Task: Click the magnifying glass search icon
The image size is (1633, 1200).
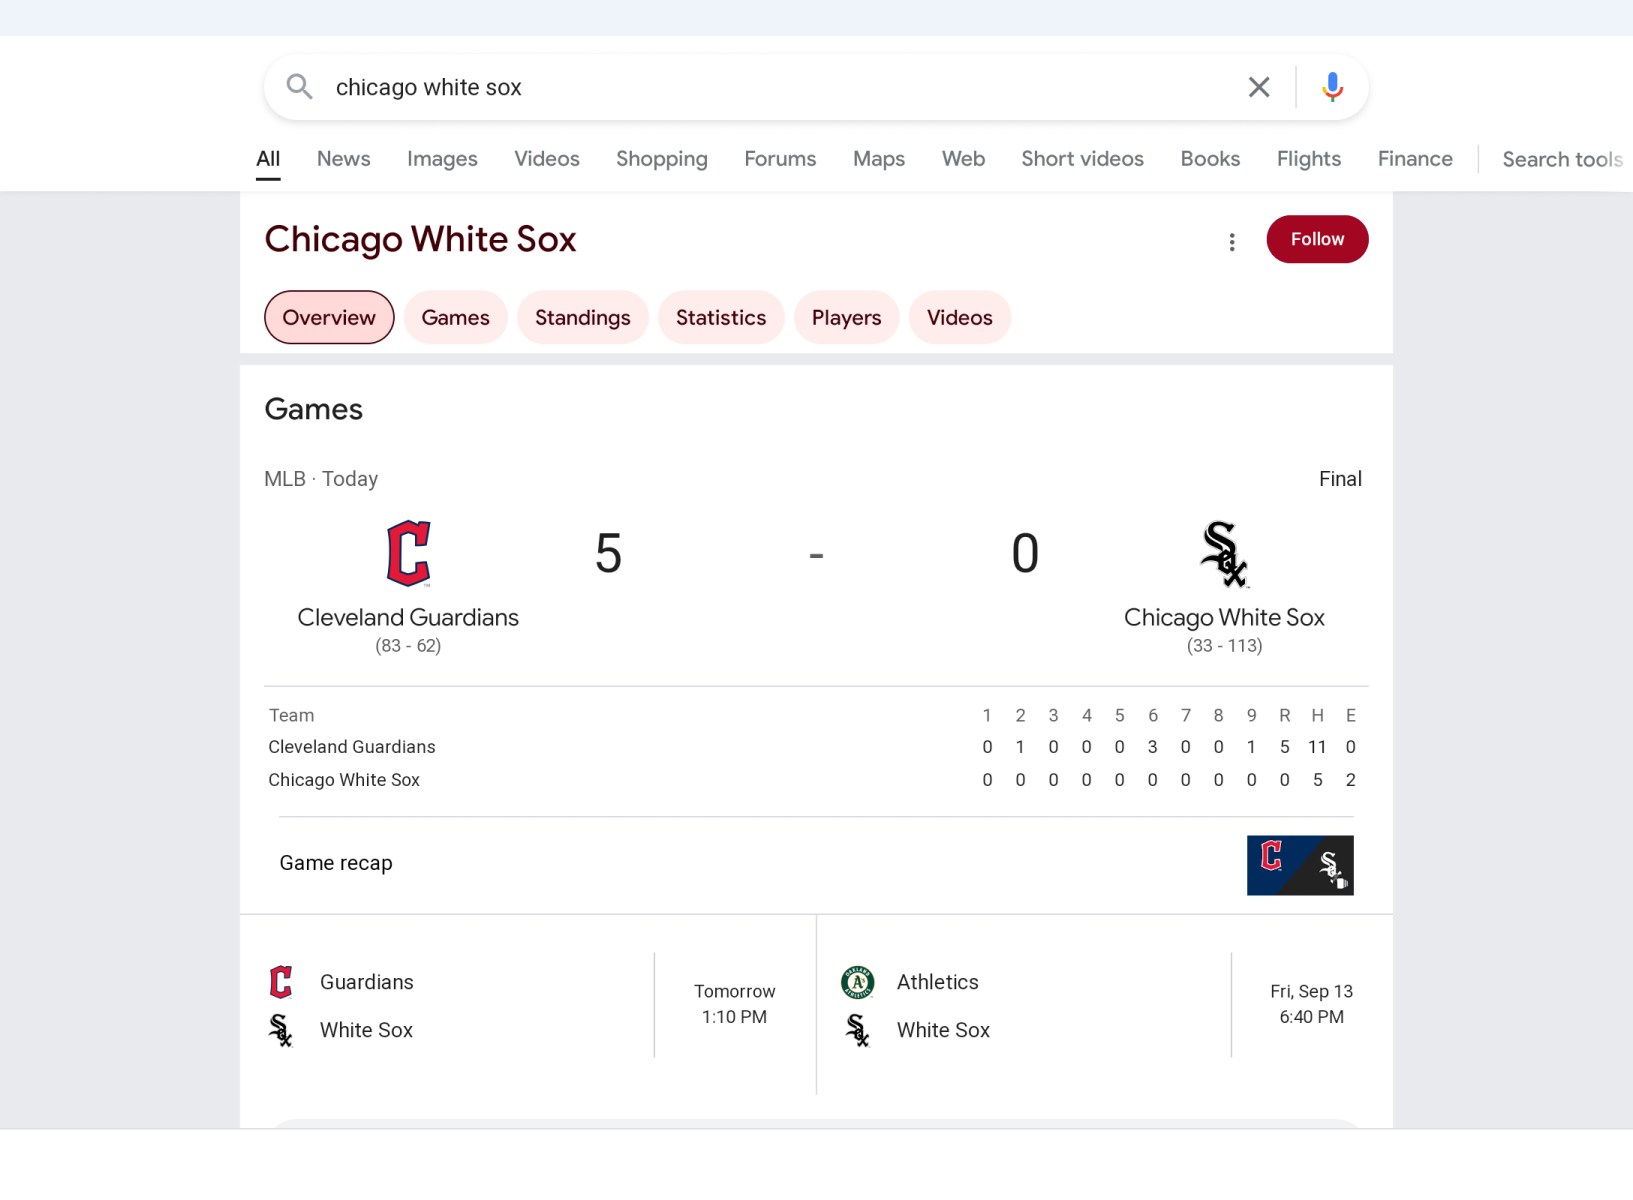Action: [299, 87]
